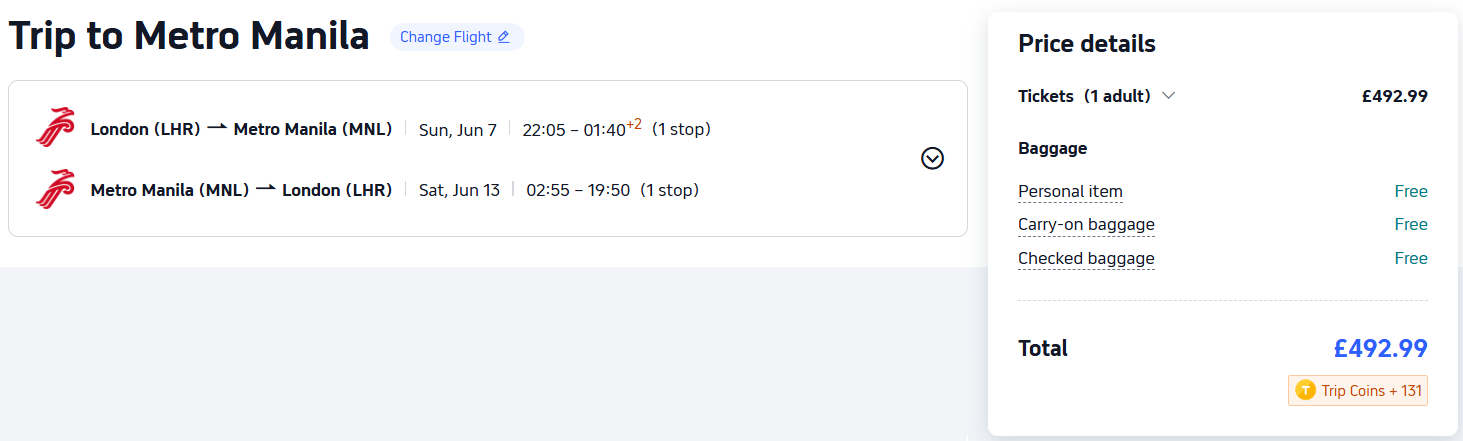Click the (1 stop) text on outbound flight
Screen dimensions: 1463x441
click(x=681, y=129)
